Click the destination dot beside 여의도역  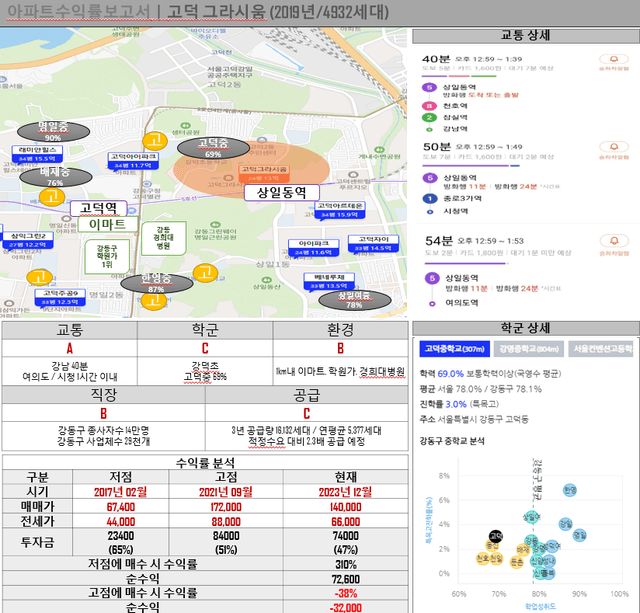coord(432,304)
